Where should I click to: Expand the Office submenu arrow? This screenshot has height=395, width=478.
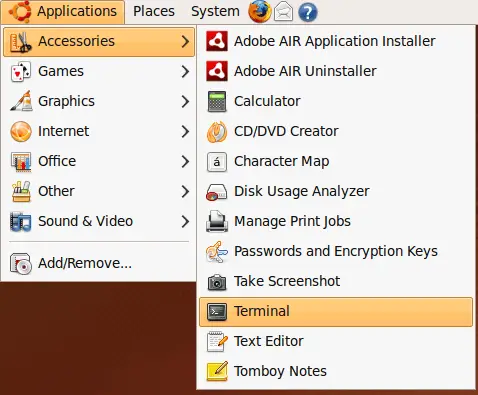(185, 161)
